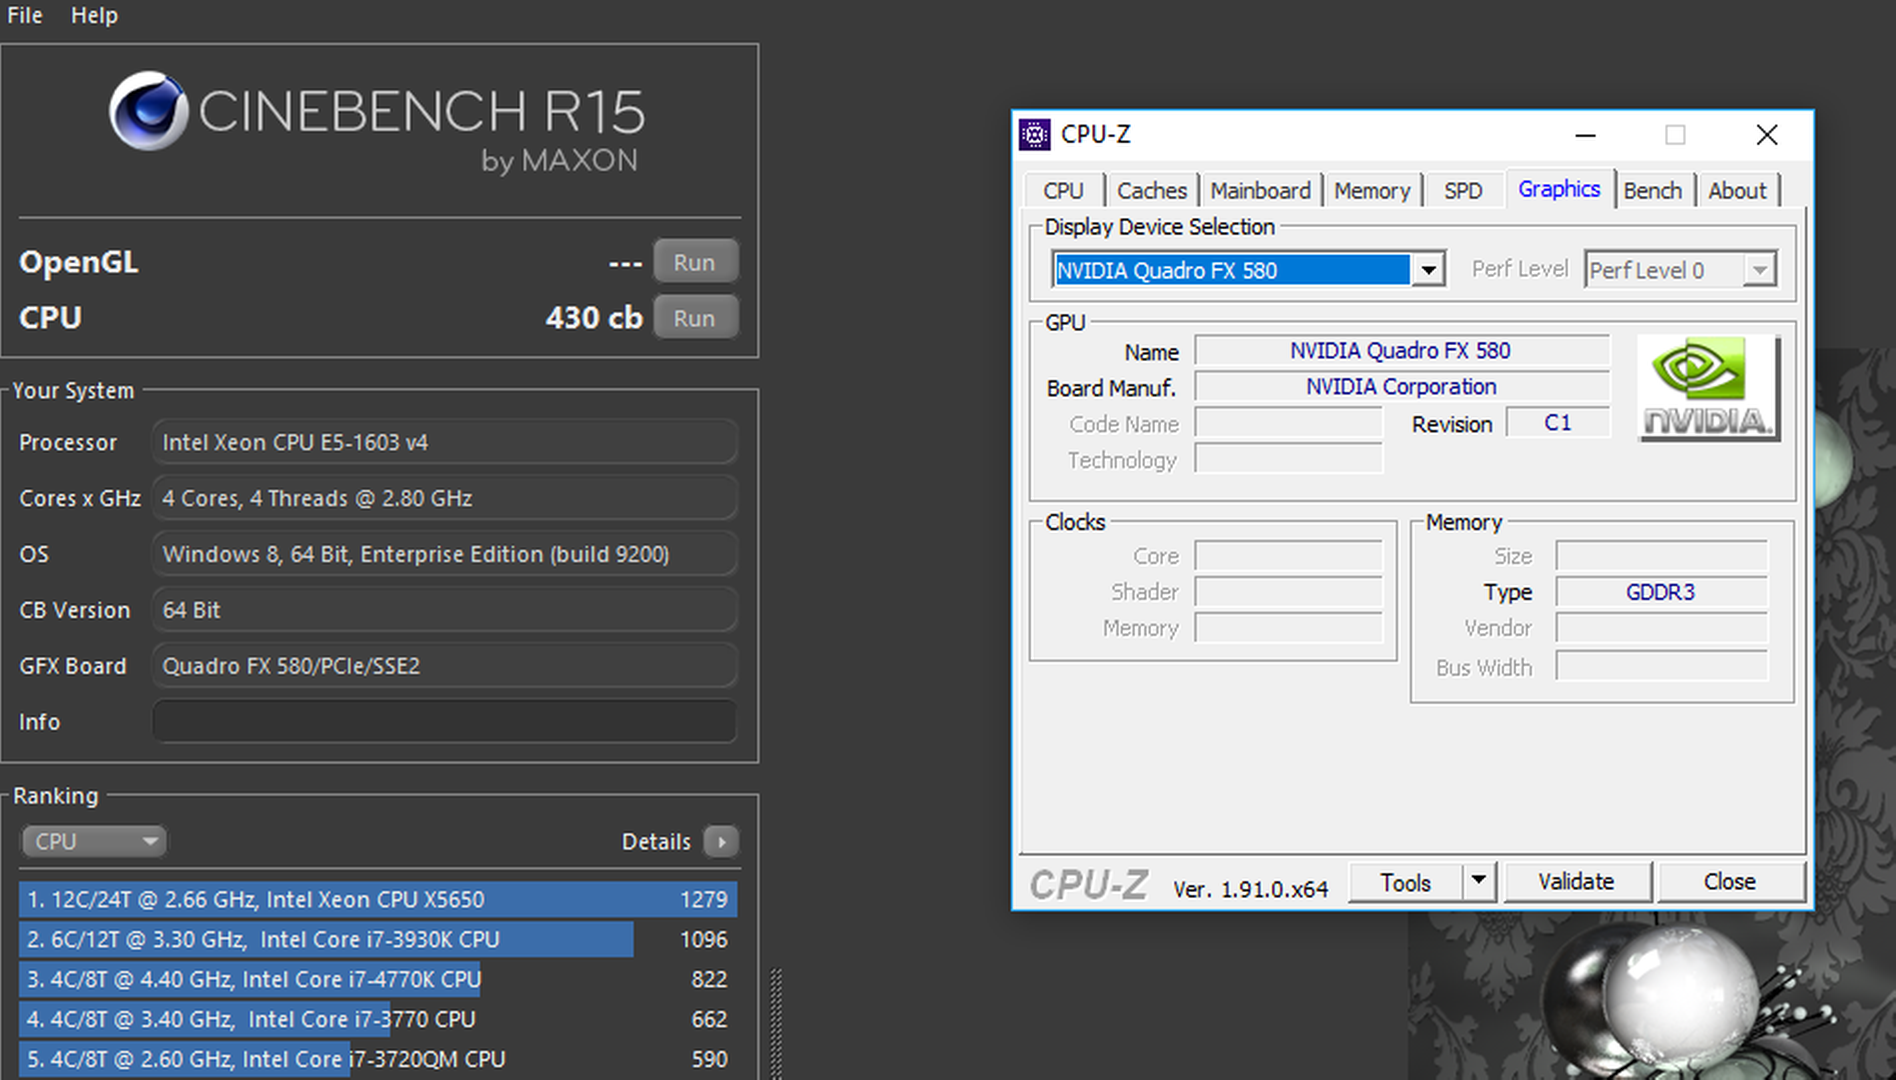
Task: Click the Tools button in CPU-Z
Action: click(1406, 882)
